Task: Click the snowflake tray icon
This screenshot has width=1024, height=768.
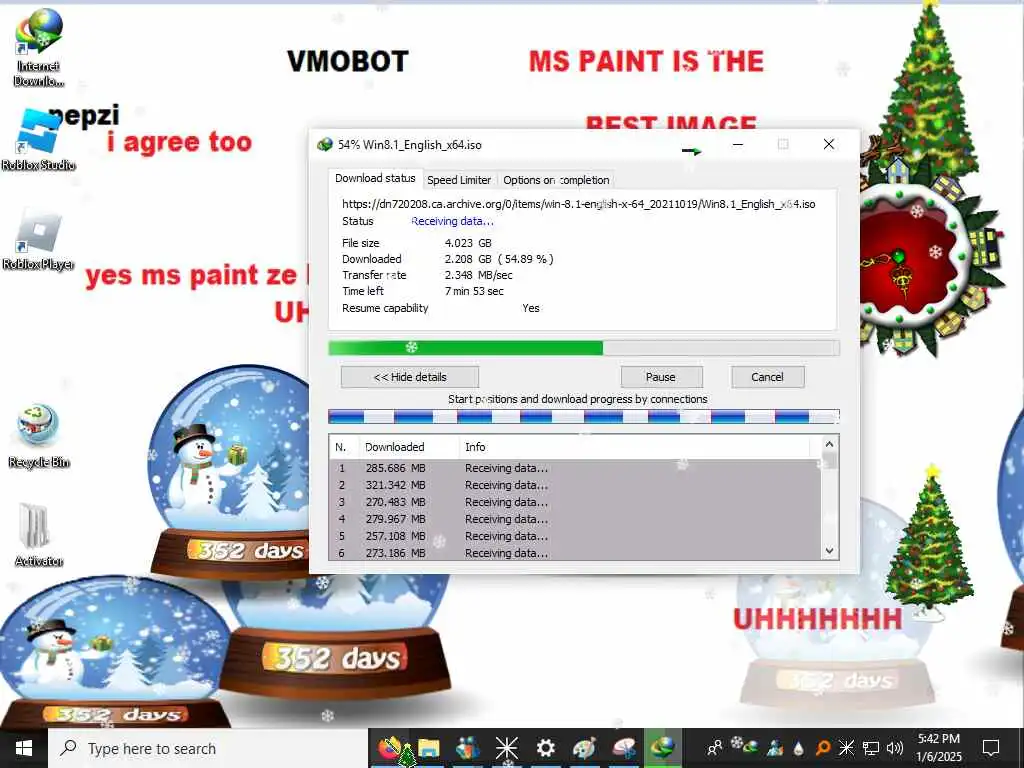Action: (846, 748)
